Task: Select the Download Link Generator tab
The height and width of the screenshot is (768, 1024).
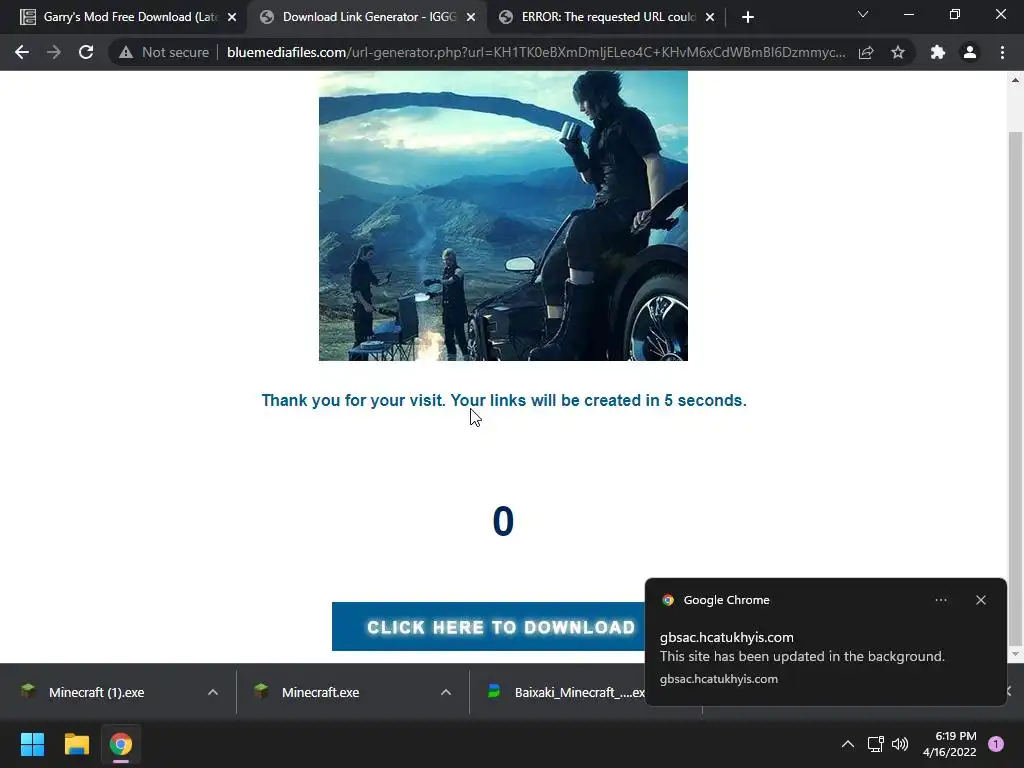Action: [x=366, y=17]
